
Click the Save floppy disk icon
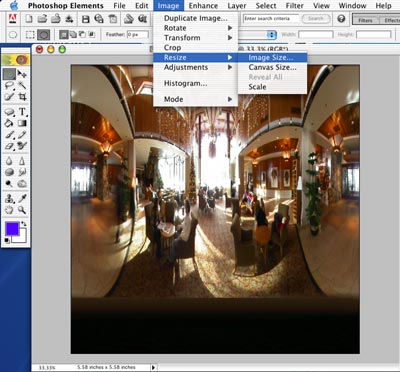click(86, 19)
